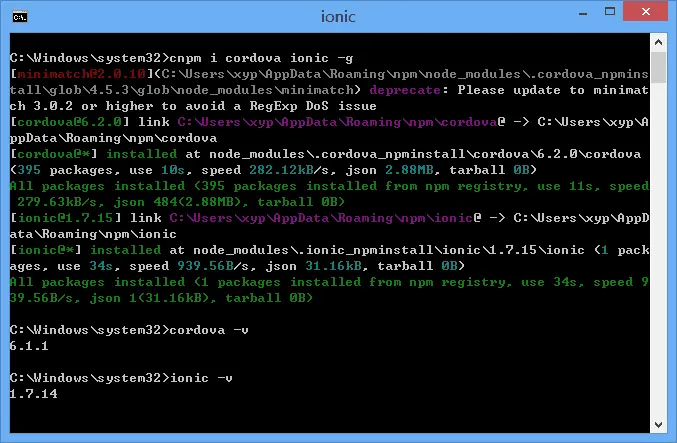This screenshot has width=677, height=443.
Task: Click the scrollbar down arrow
Action: pyautogui.click(x=658, y=424)
